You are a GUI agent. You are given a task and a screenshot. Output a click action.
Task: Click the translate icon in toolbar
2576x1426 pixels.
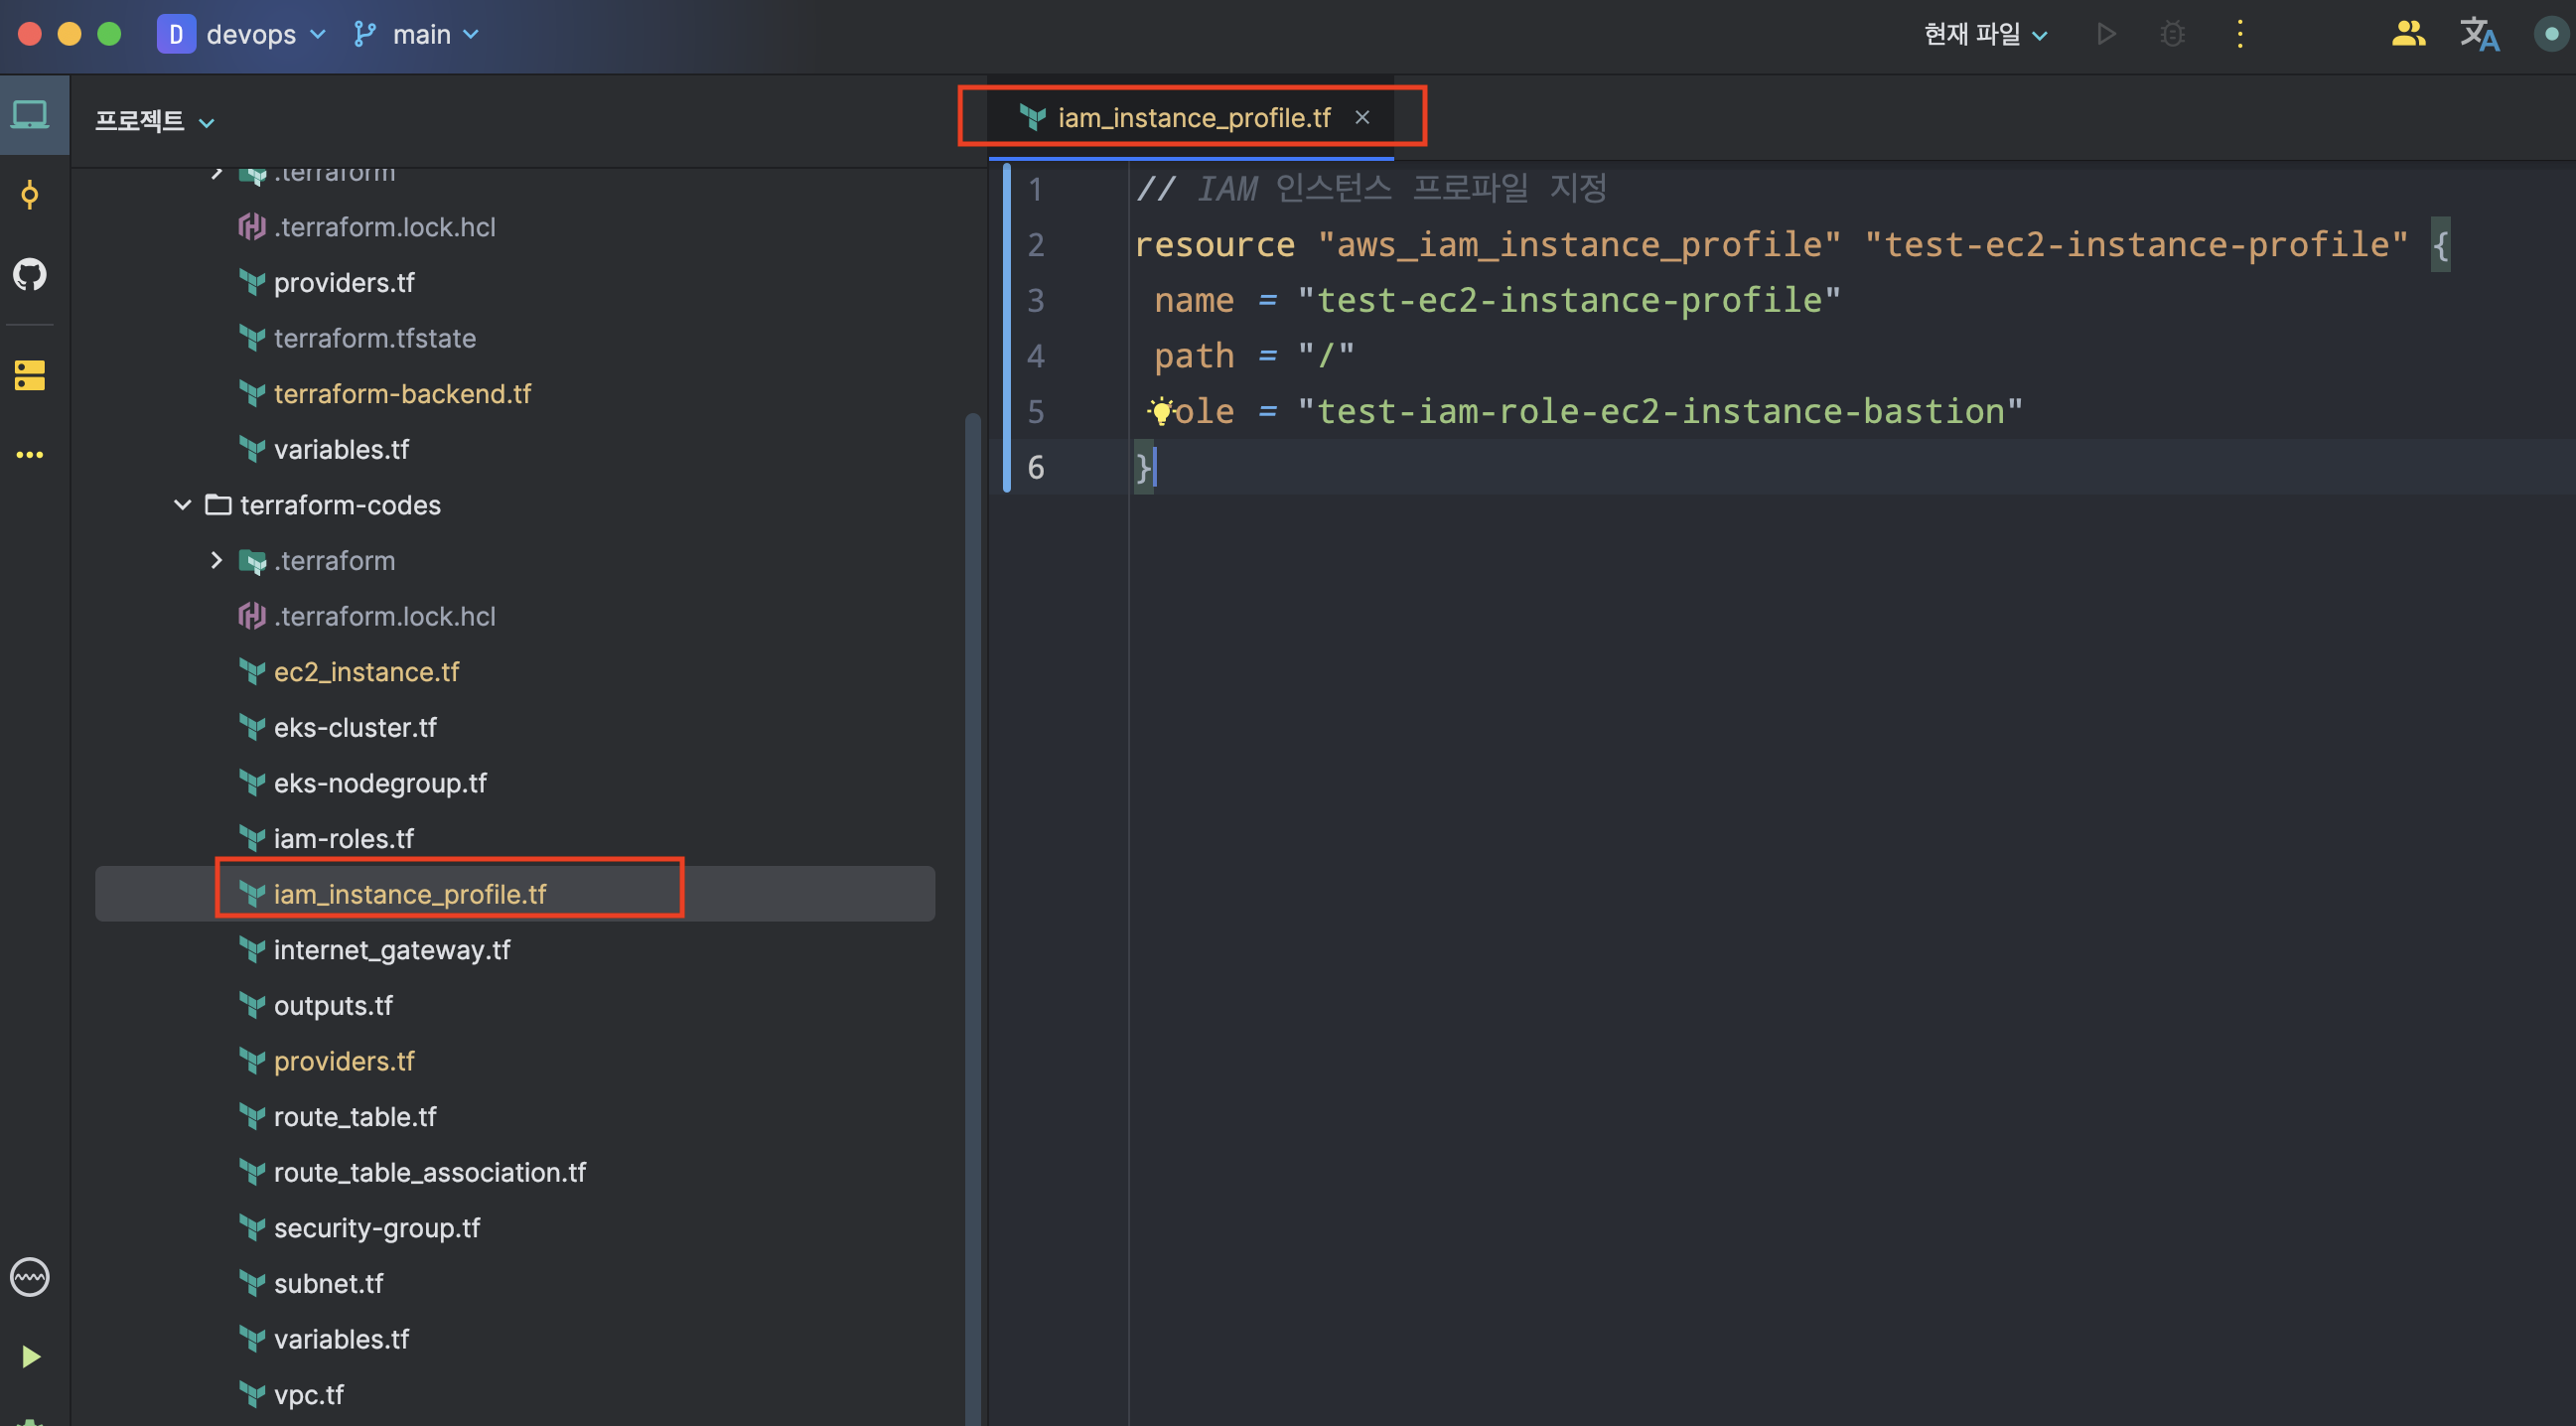[x=2478, y=34]
